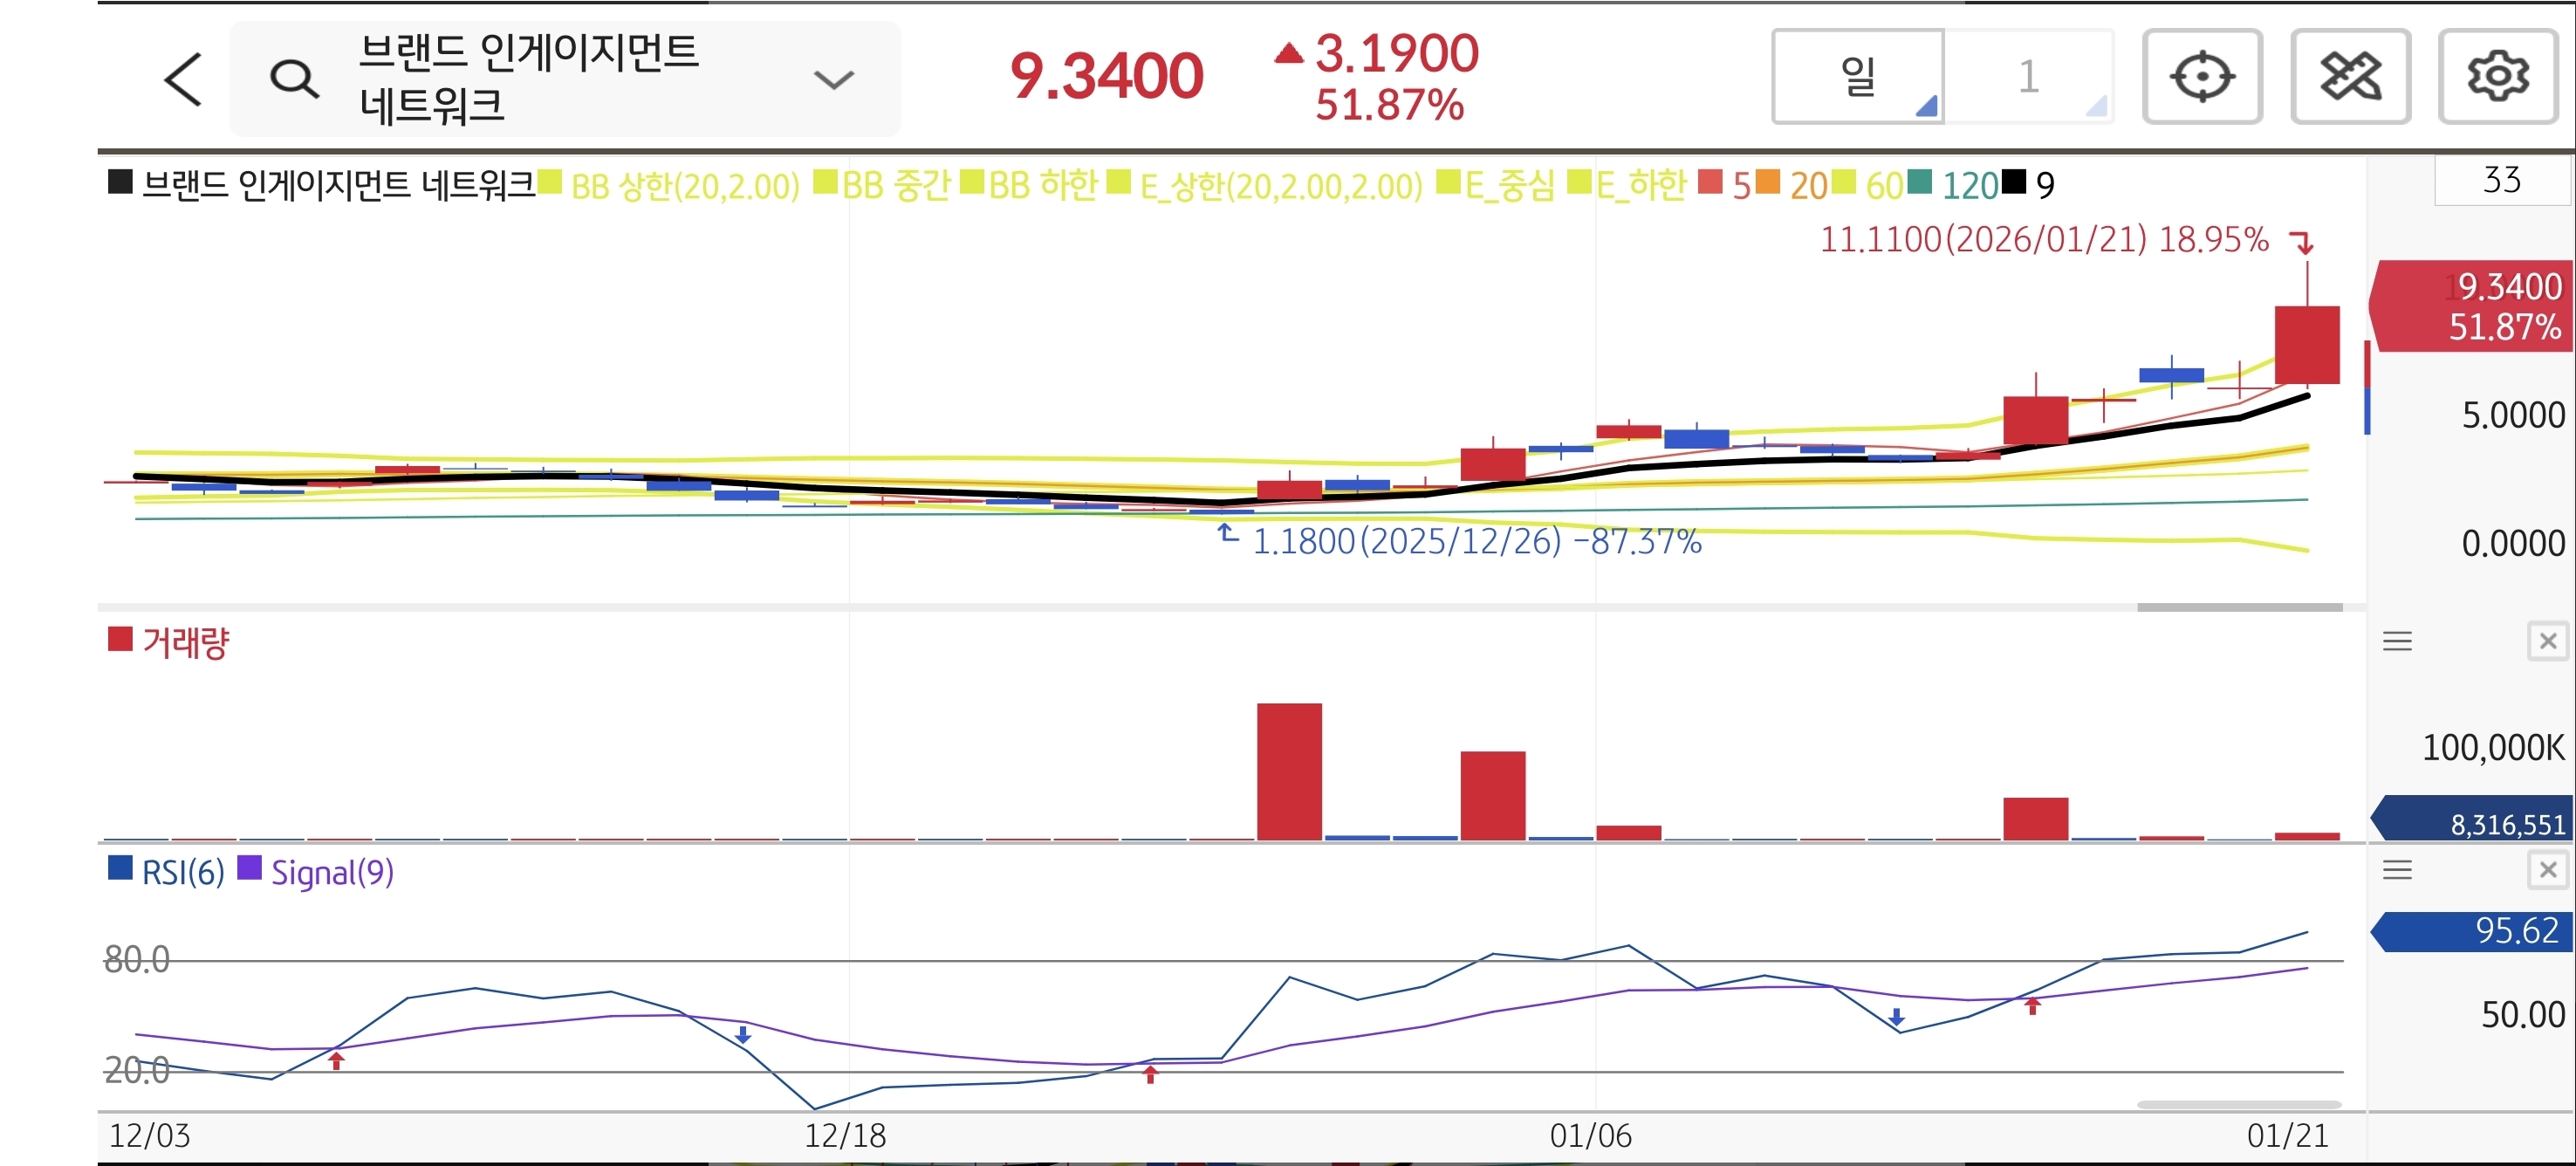2576x1166 pixels.
Task: Select the 거래량 volume legend label
Action: point(185,642)
